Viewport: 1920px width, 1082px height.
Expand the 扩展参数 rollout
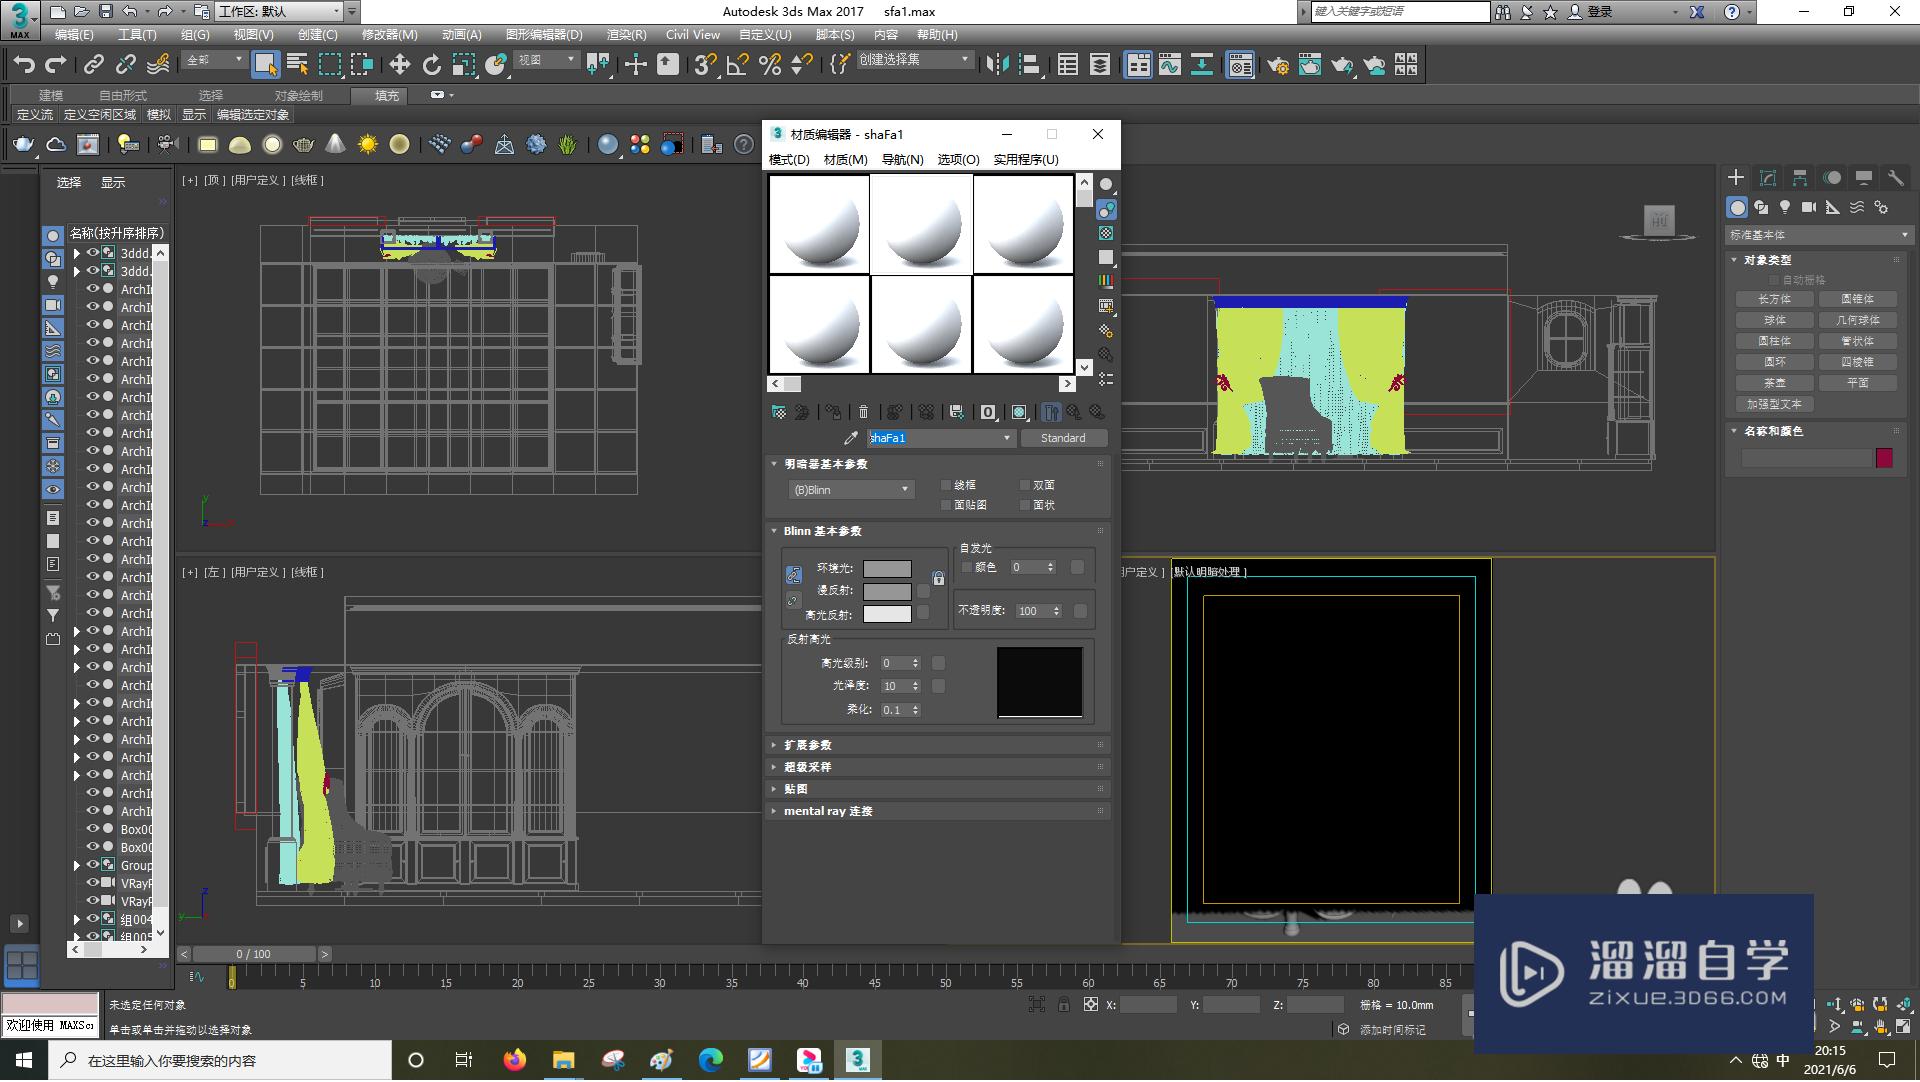click(807, 745)
